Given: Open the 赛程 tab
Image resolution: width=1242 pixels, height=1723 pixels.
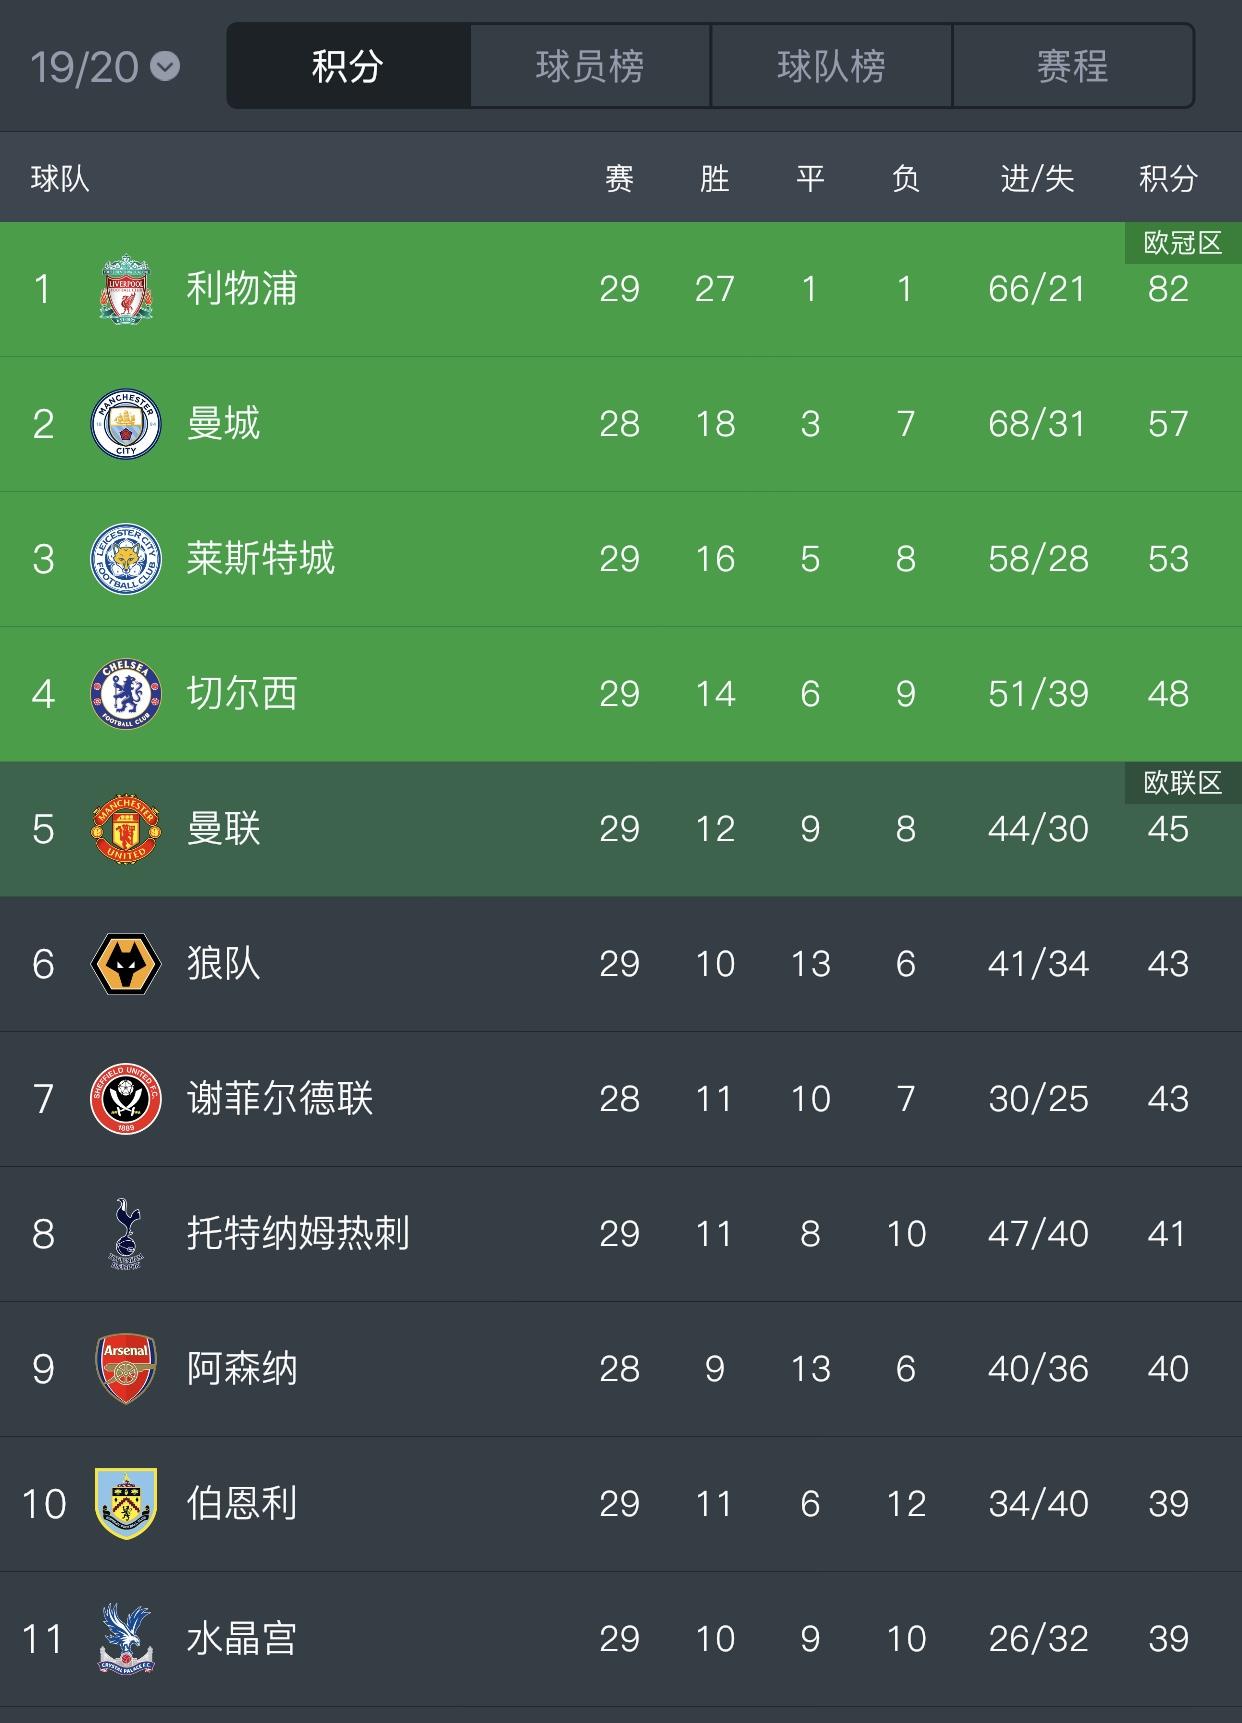Looking at the screenshot, I should click(1073, 67).
